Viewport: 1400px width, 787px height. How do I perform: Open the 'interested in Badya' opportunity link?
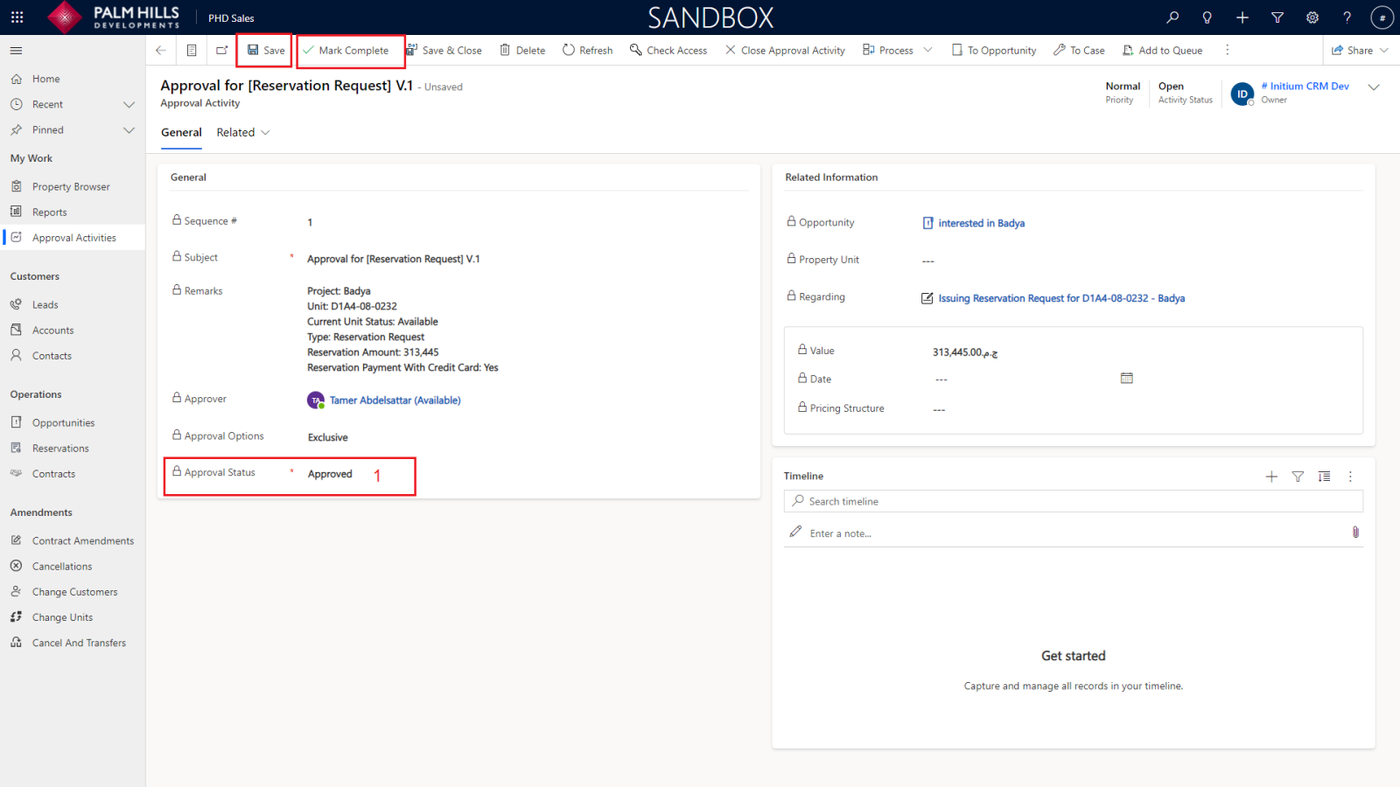point(980,223)
